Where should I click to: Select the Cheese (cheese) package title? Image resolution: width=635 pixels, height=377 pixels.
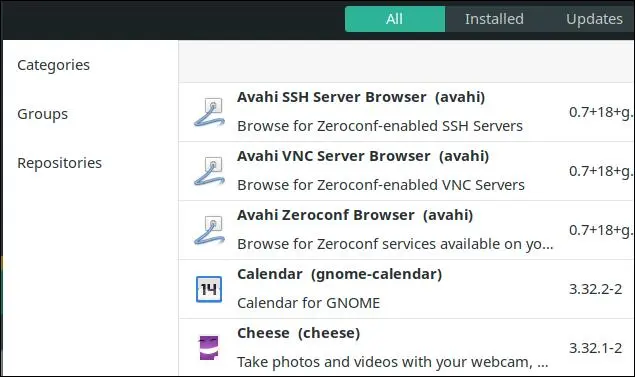click(298, 333)
